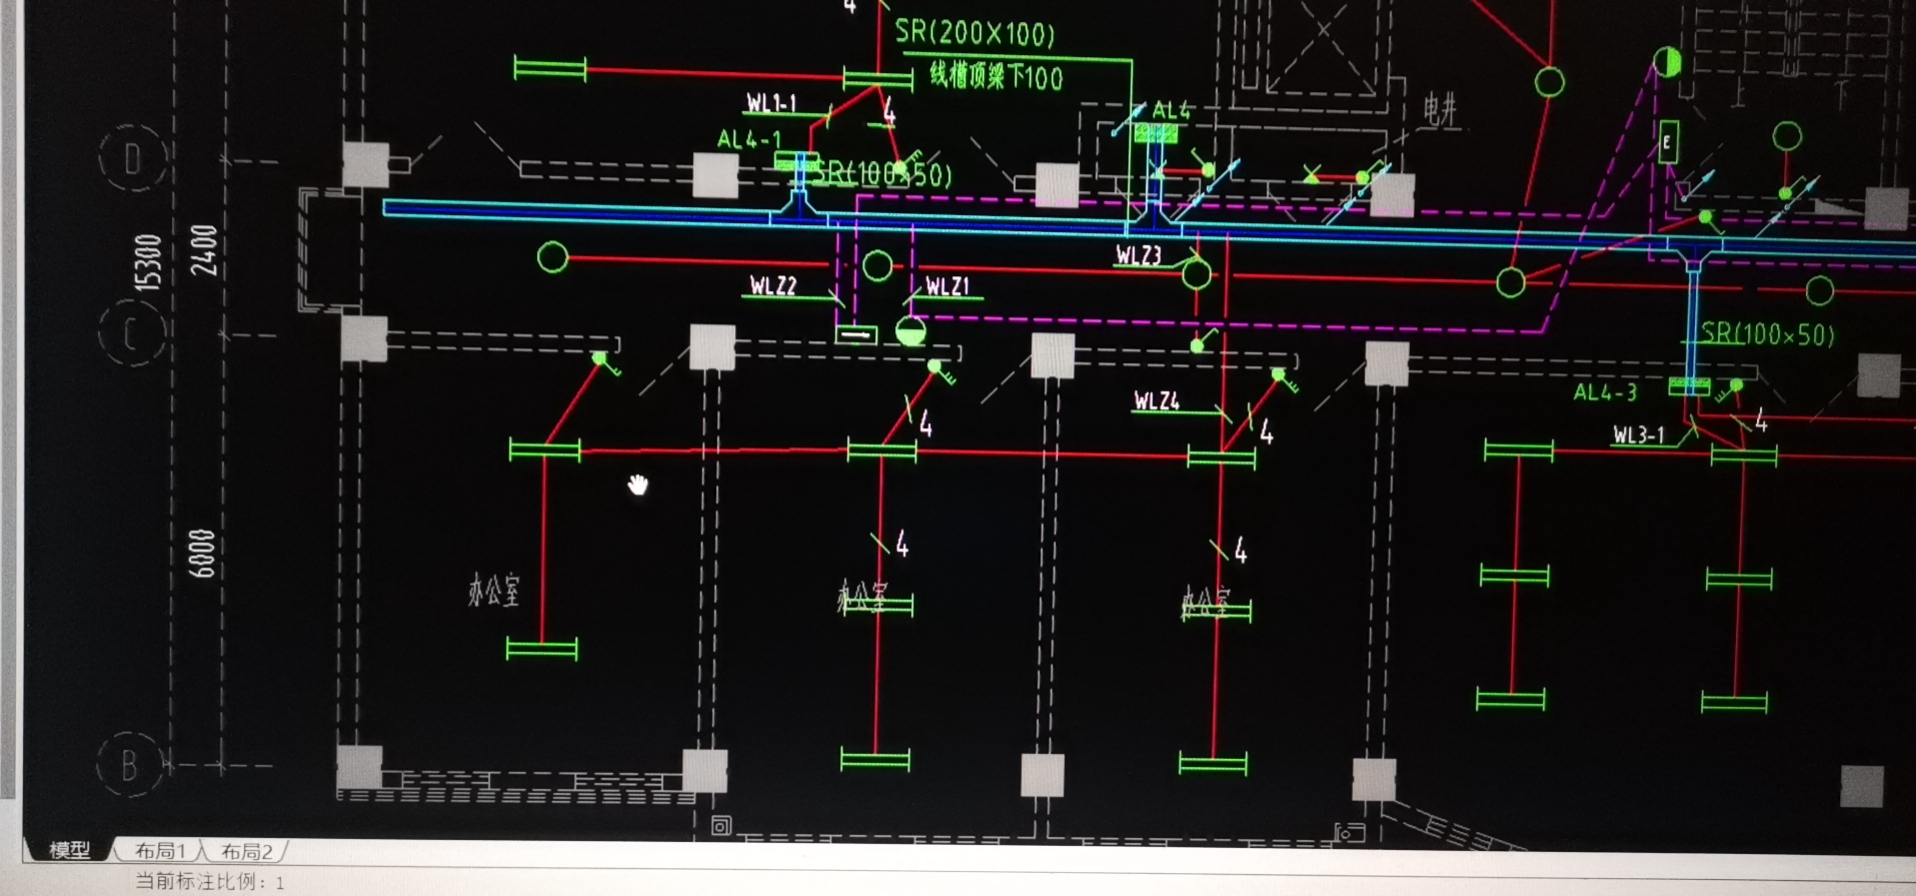Select the half-filled circle symbol below WLZ1
Viewport: 1916px width, 896px height.
click(x=910, y=331)
